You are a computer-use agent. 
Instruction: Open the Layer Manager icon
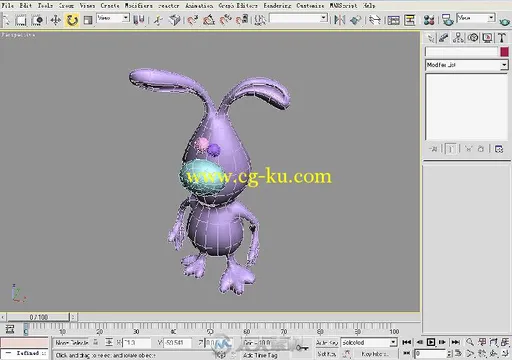(375, 20)
